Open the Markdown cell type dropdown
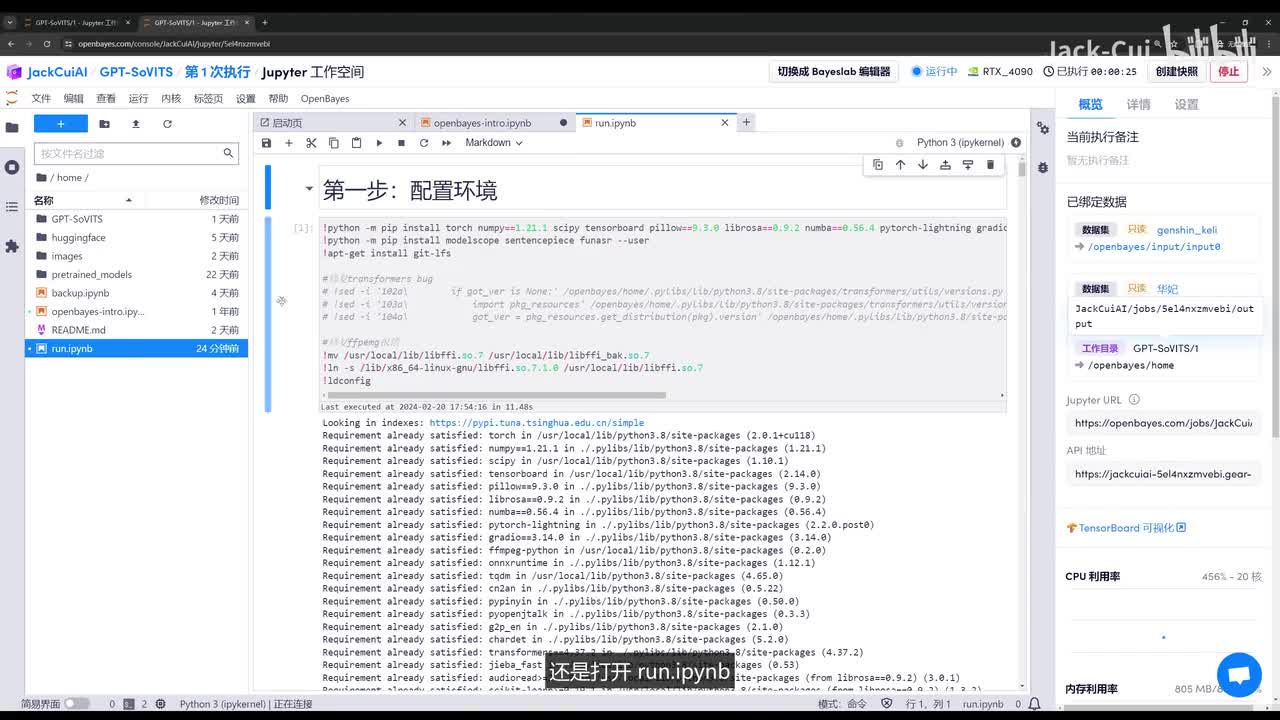The image size is (1280, 720). [x=493, y=143]
